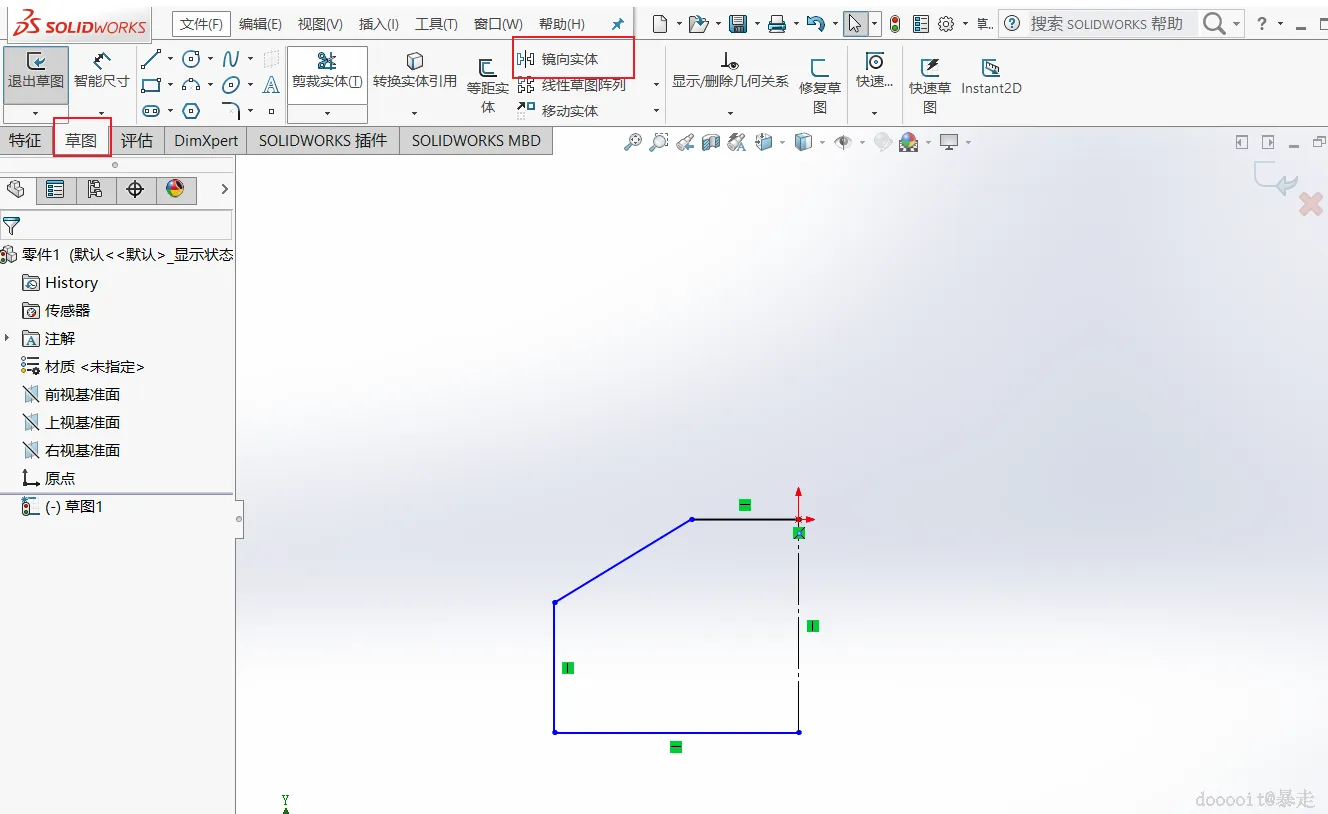Pick the sketch text (A) tool
1328x814 pixels.
pos(271,85)
